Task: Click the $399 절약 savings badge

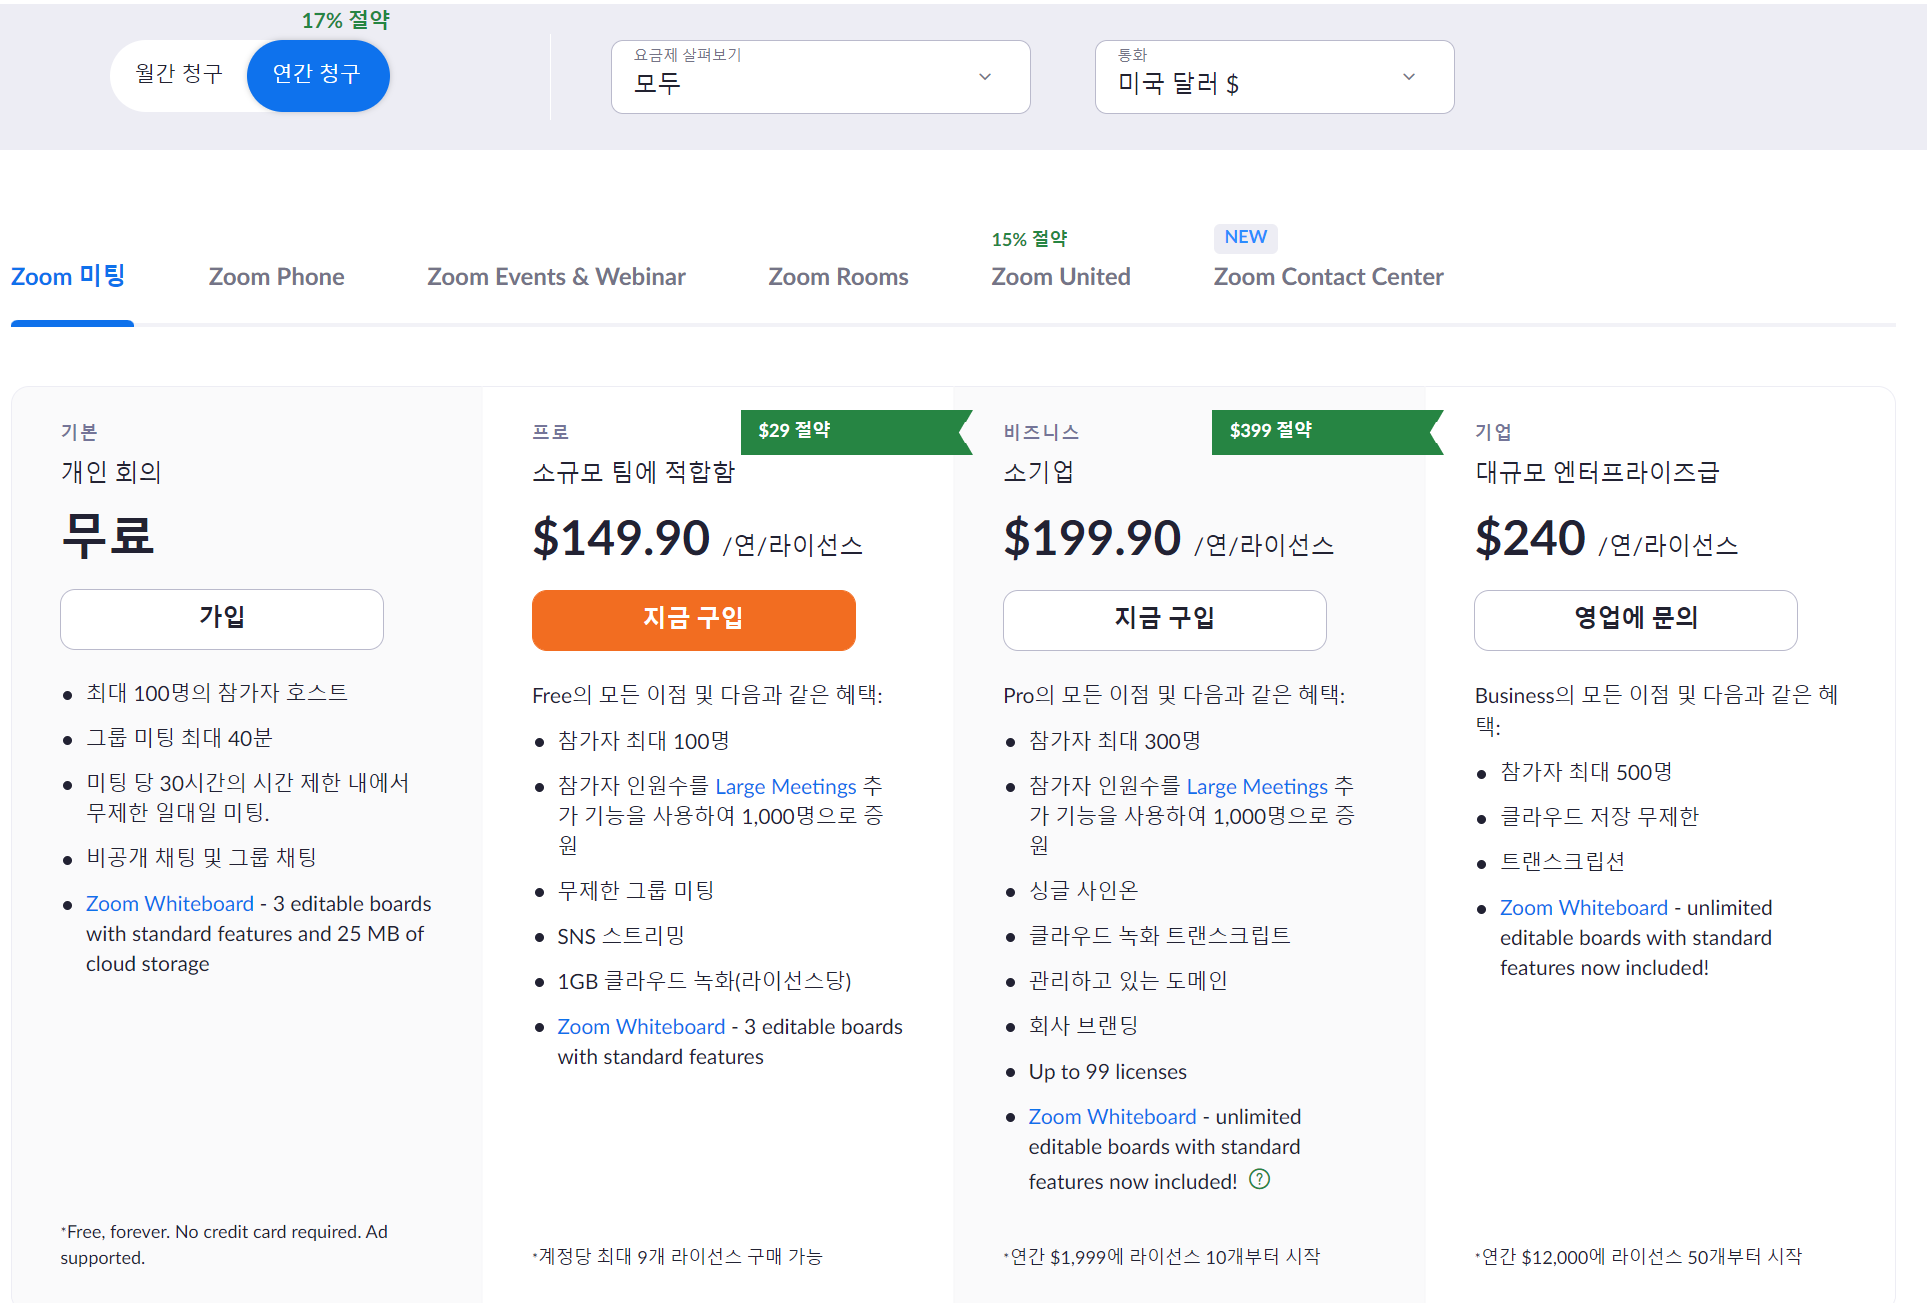Action: click(x=1327, y=432)
